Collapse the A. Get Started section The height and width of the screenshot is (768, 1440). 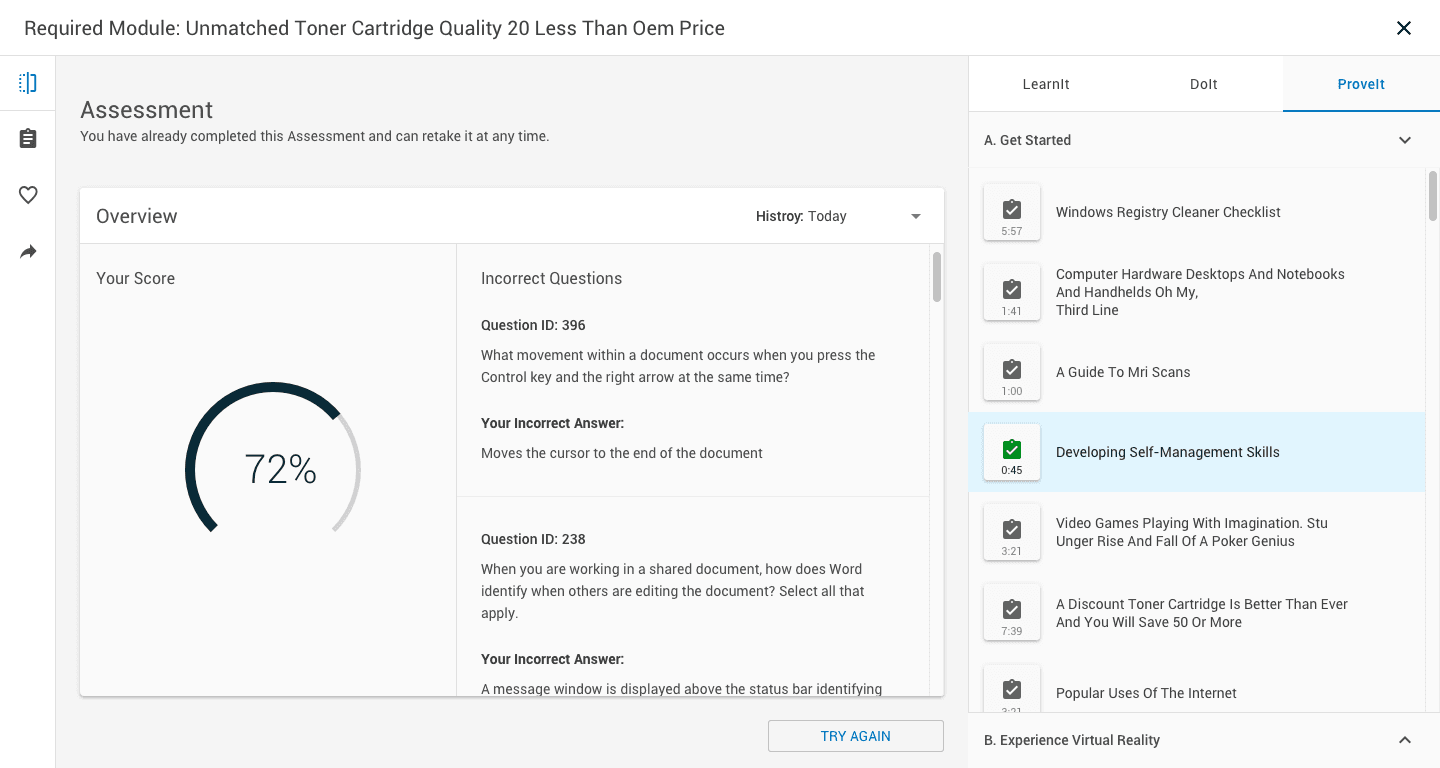pyautogui.click(x=1405, y=140)
